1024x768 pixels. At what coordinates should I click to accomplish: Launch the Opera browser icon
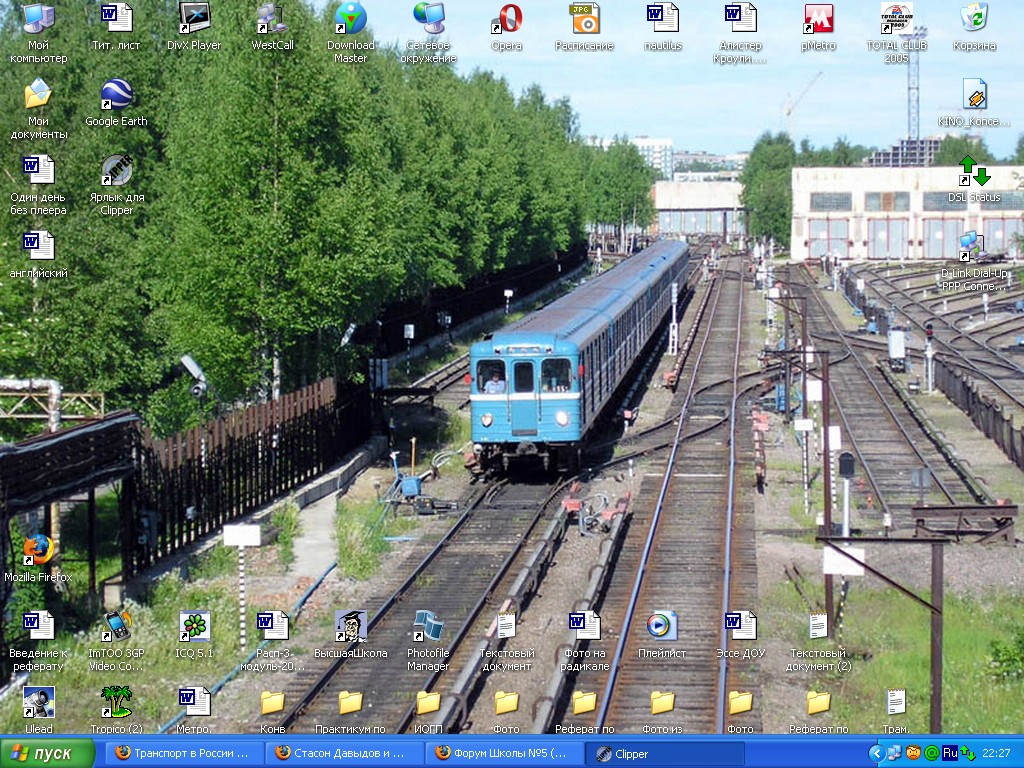click(x=506, y=19)
